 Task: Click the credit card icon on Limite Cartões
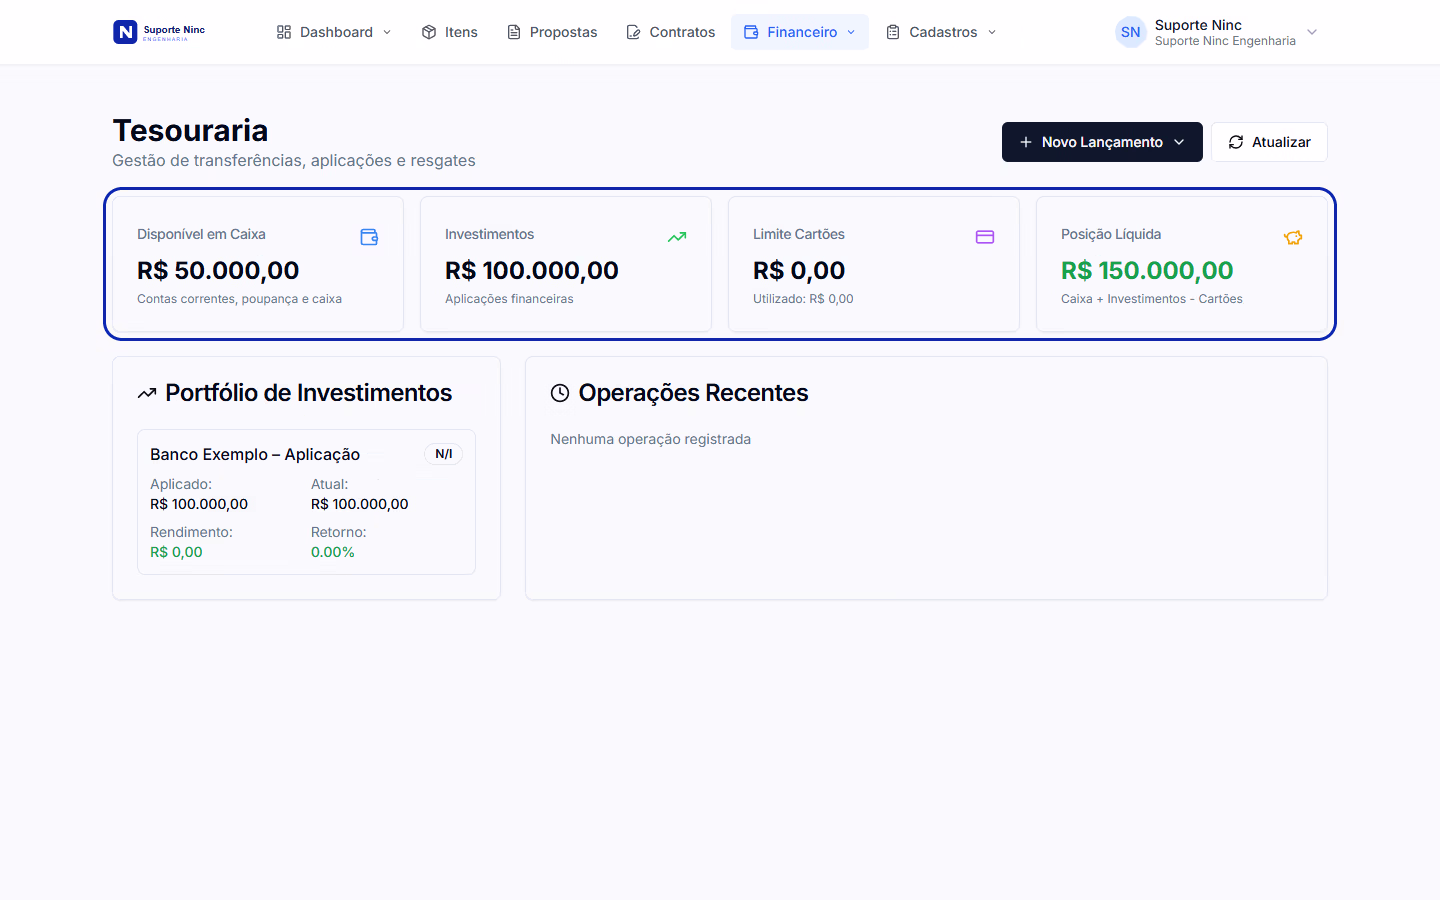tap(985, 237)
